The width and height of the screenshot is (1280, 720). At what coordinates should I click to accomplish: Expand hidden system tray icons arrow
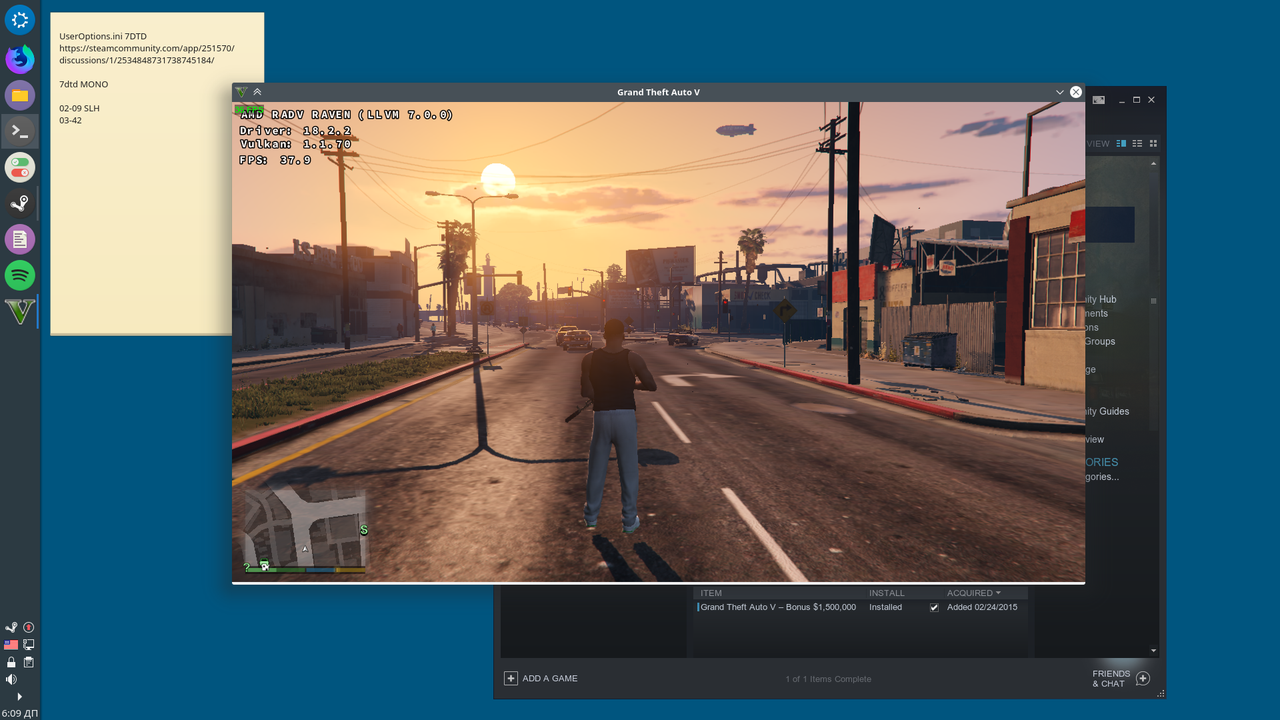[x=19, y=697]
